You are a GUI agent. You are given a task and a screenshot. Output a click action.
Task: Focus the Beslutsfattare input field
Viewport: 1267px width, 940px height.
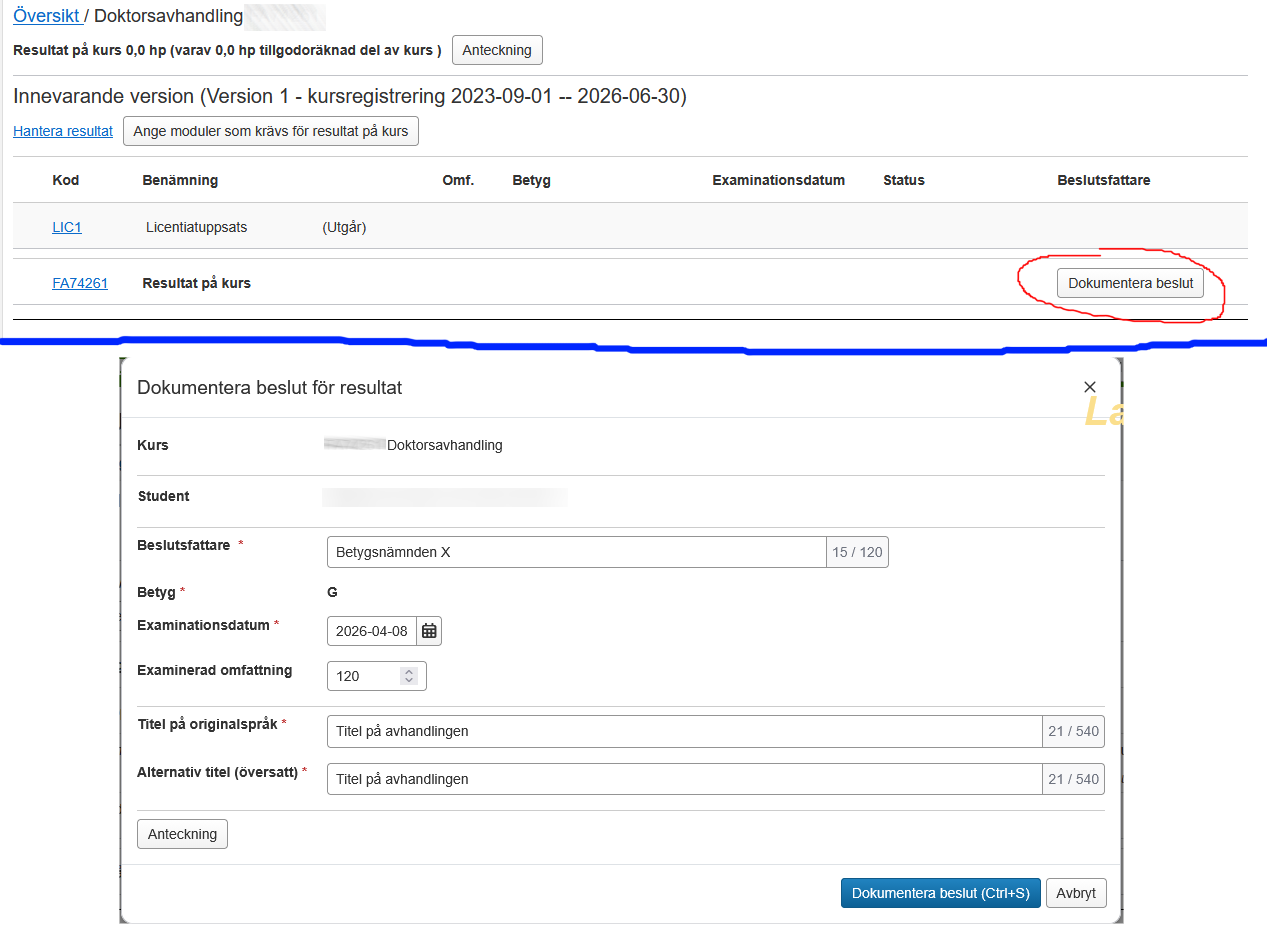tap(576, 552)
